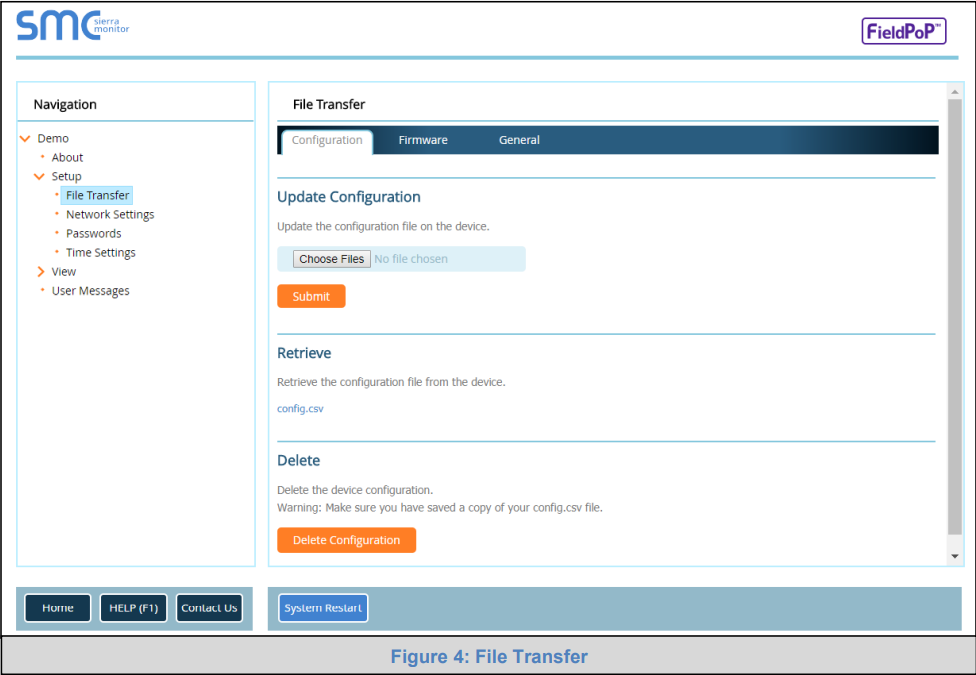Collapse the Setup tree section
This screenshot has width=976, height=675.
(39, 177)
